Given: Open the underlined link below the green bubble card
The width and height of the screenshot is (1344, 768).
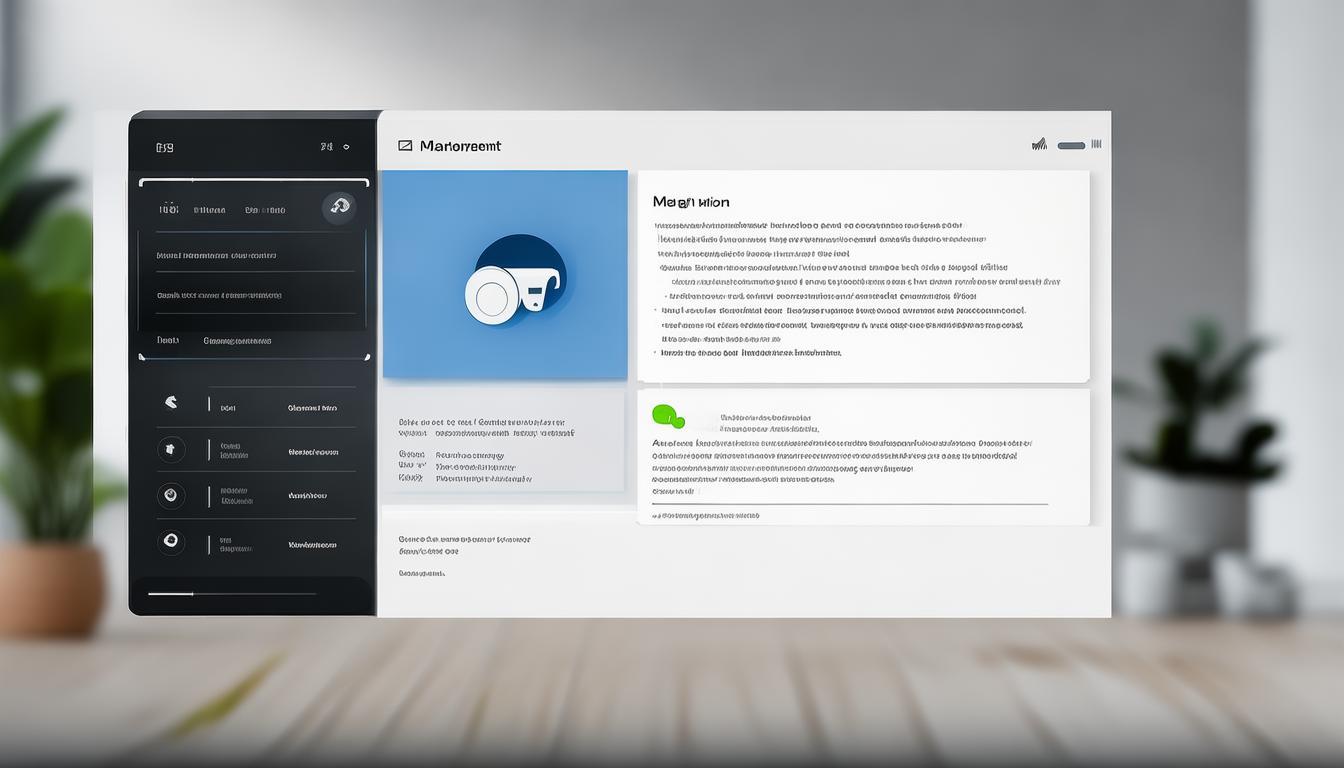Looking at the screenshot, I should tap(706, 516).
